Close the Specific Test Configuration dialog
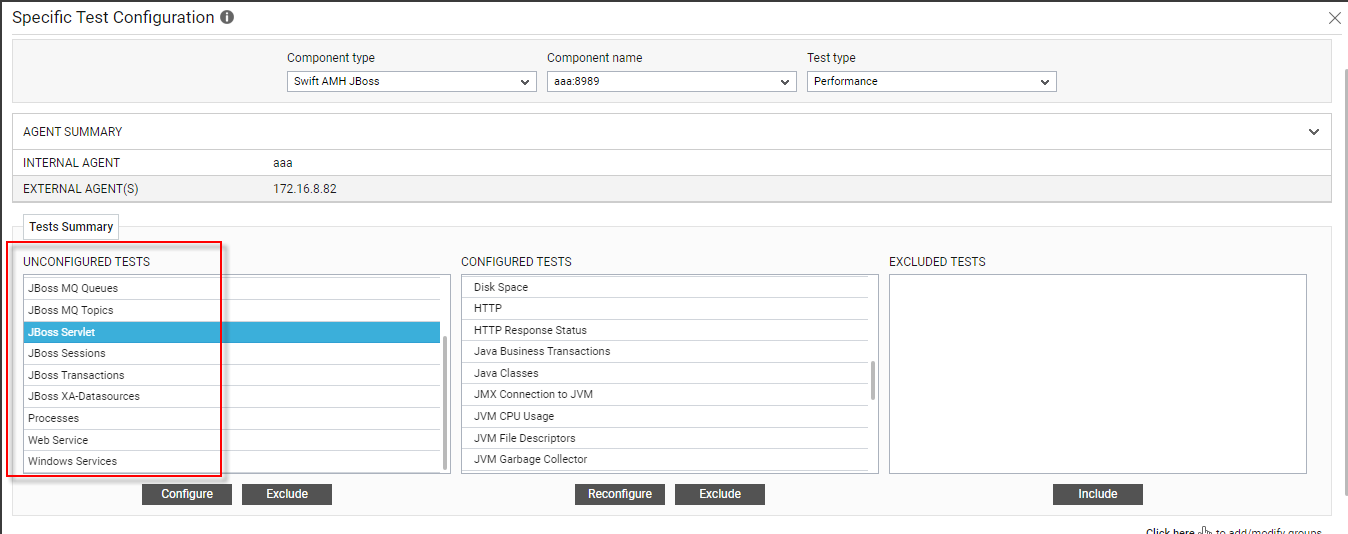Image resolution: width=1348 pixels, height=534 pixels. pyautogui.click(x=1334, y=18)
